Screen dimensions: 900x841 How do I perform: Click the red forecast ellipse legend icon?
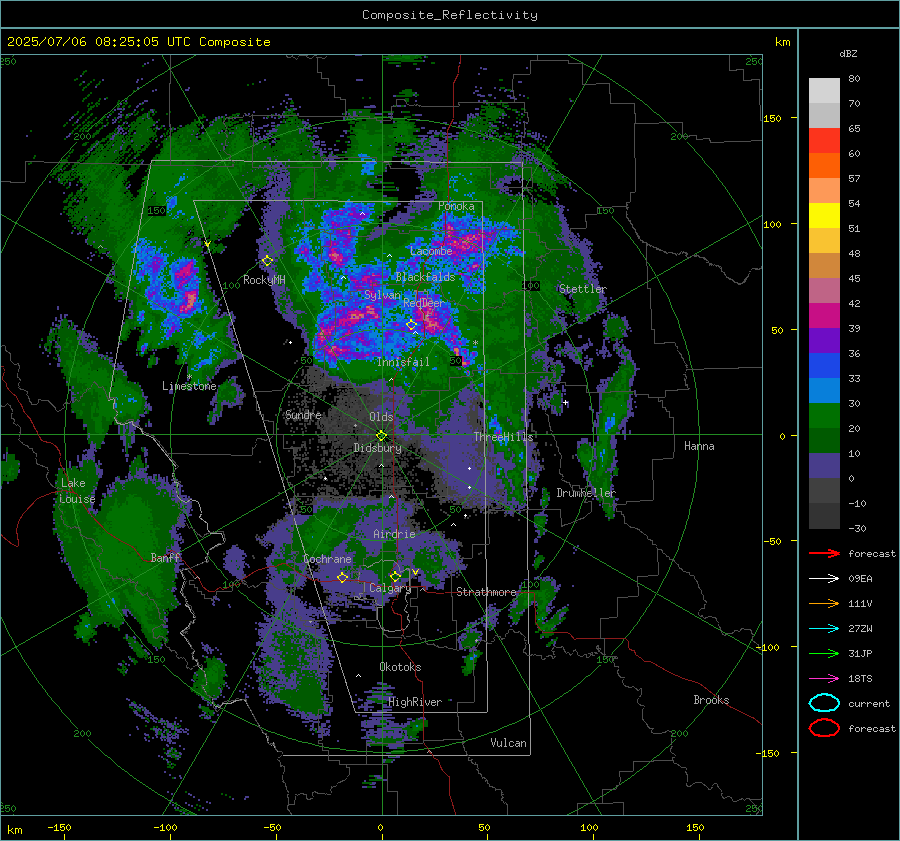click(x=824, y=728)
